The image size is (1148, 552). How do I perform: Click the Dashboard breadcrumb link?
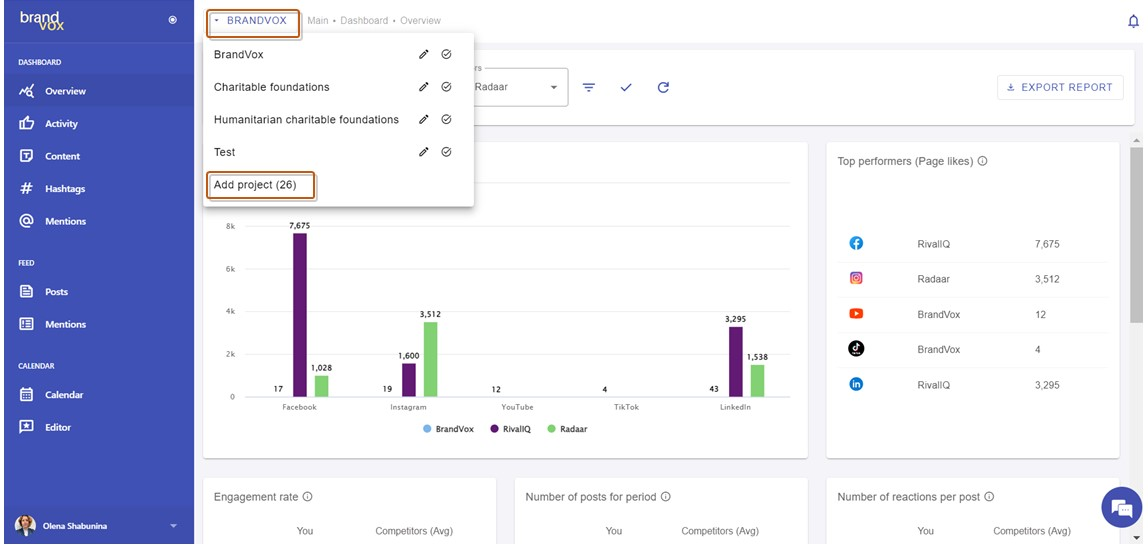(x=364, y=20)
